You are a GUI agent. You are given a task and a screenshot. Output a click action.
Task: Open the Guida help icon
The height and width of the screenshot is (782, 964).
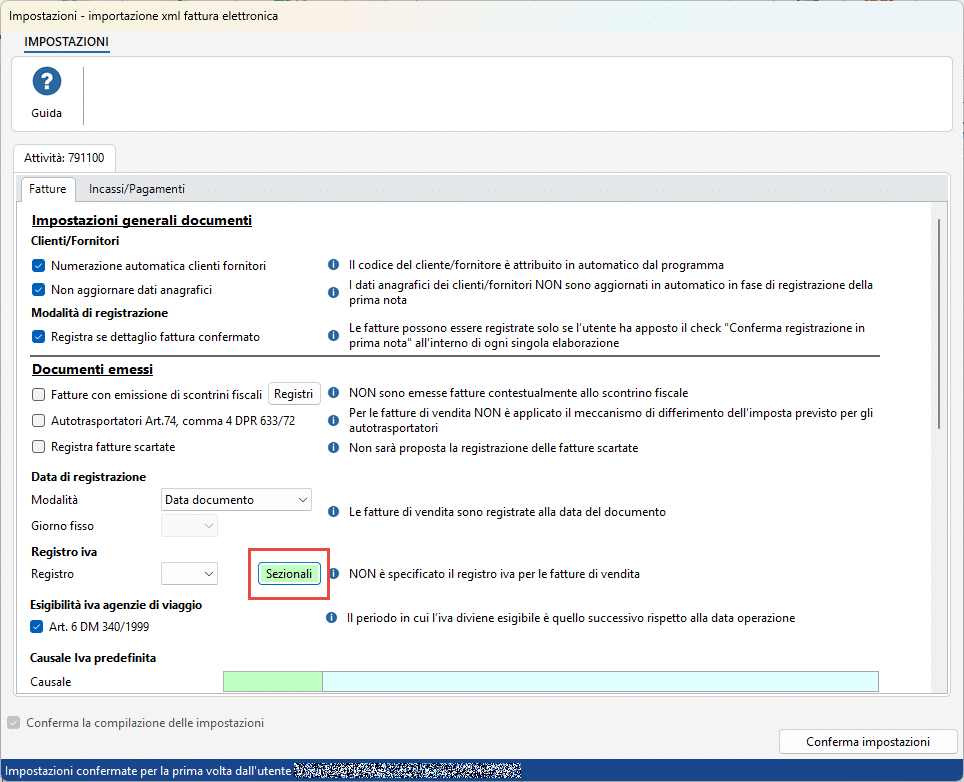pyautogui.click(x=47, y=81)
